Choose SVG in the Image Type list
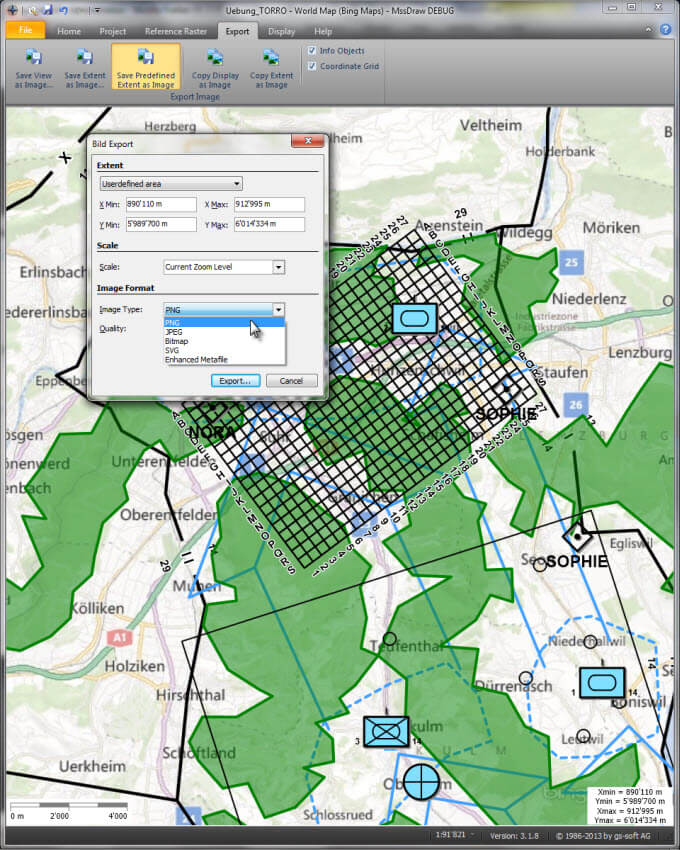The image size is (680, 850). click(x=224, y=350)
